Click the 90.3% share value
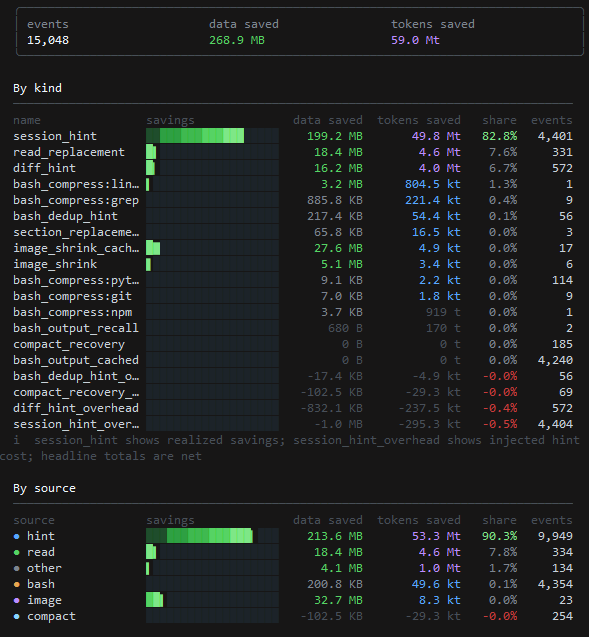589x637 pixels. (500, 536)
